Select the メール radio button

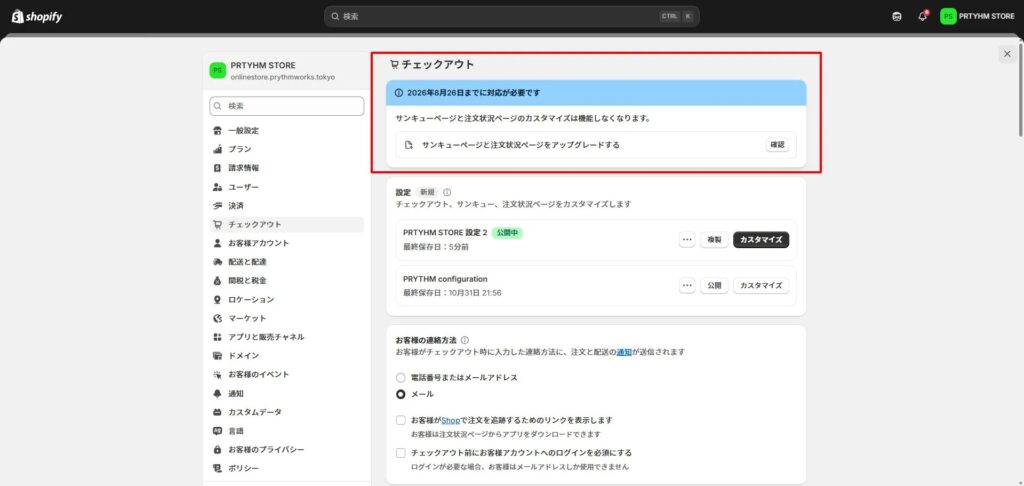[401, 395]
